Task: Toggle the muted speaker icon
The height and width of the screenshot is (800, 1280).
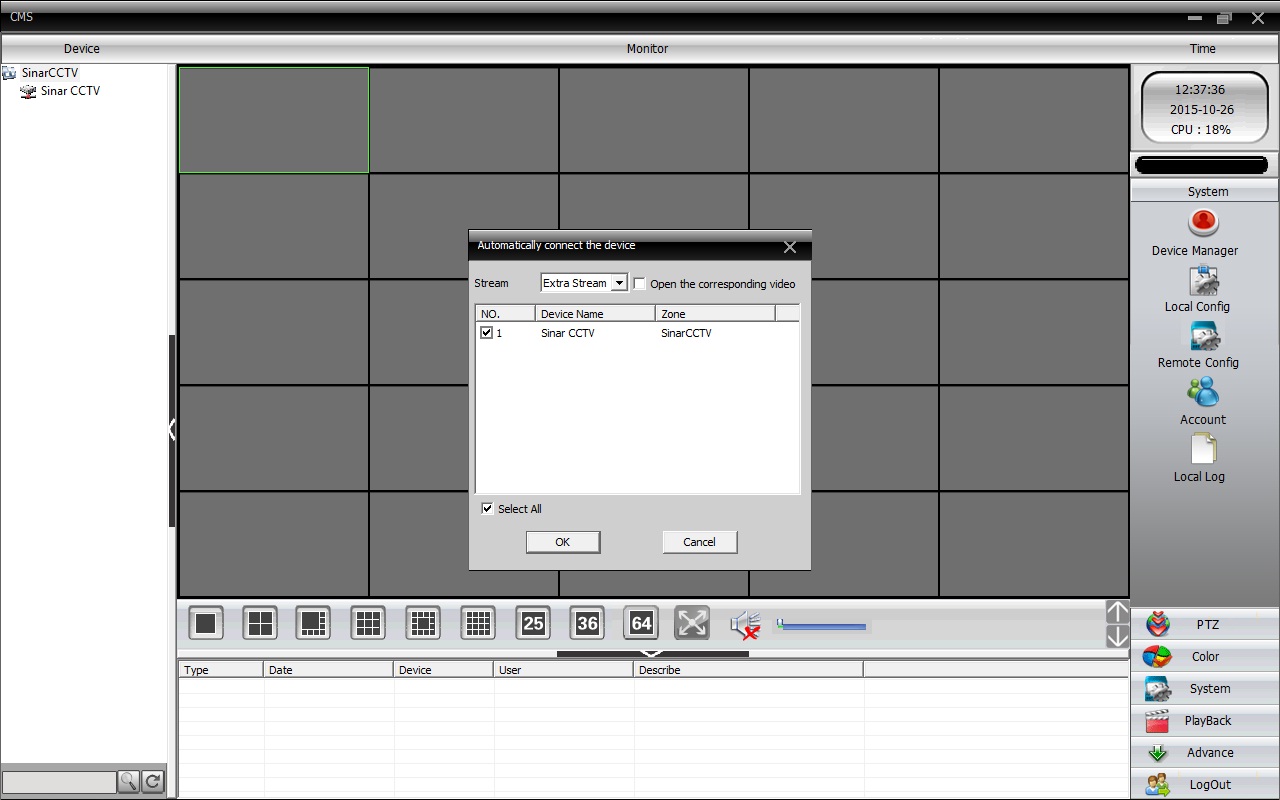Action: coord(745,625)
